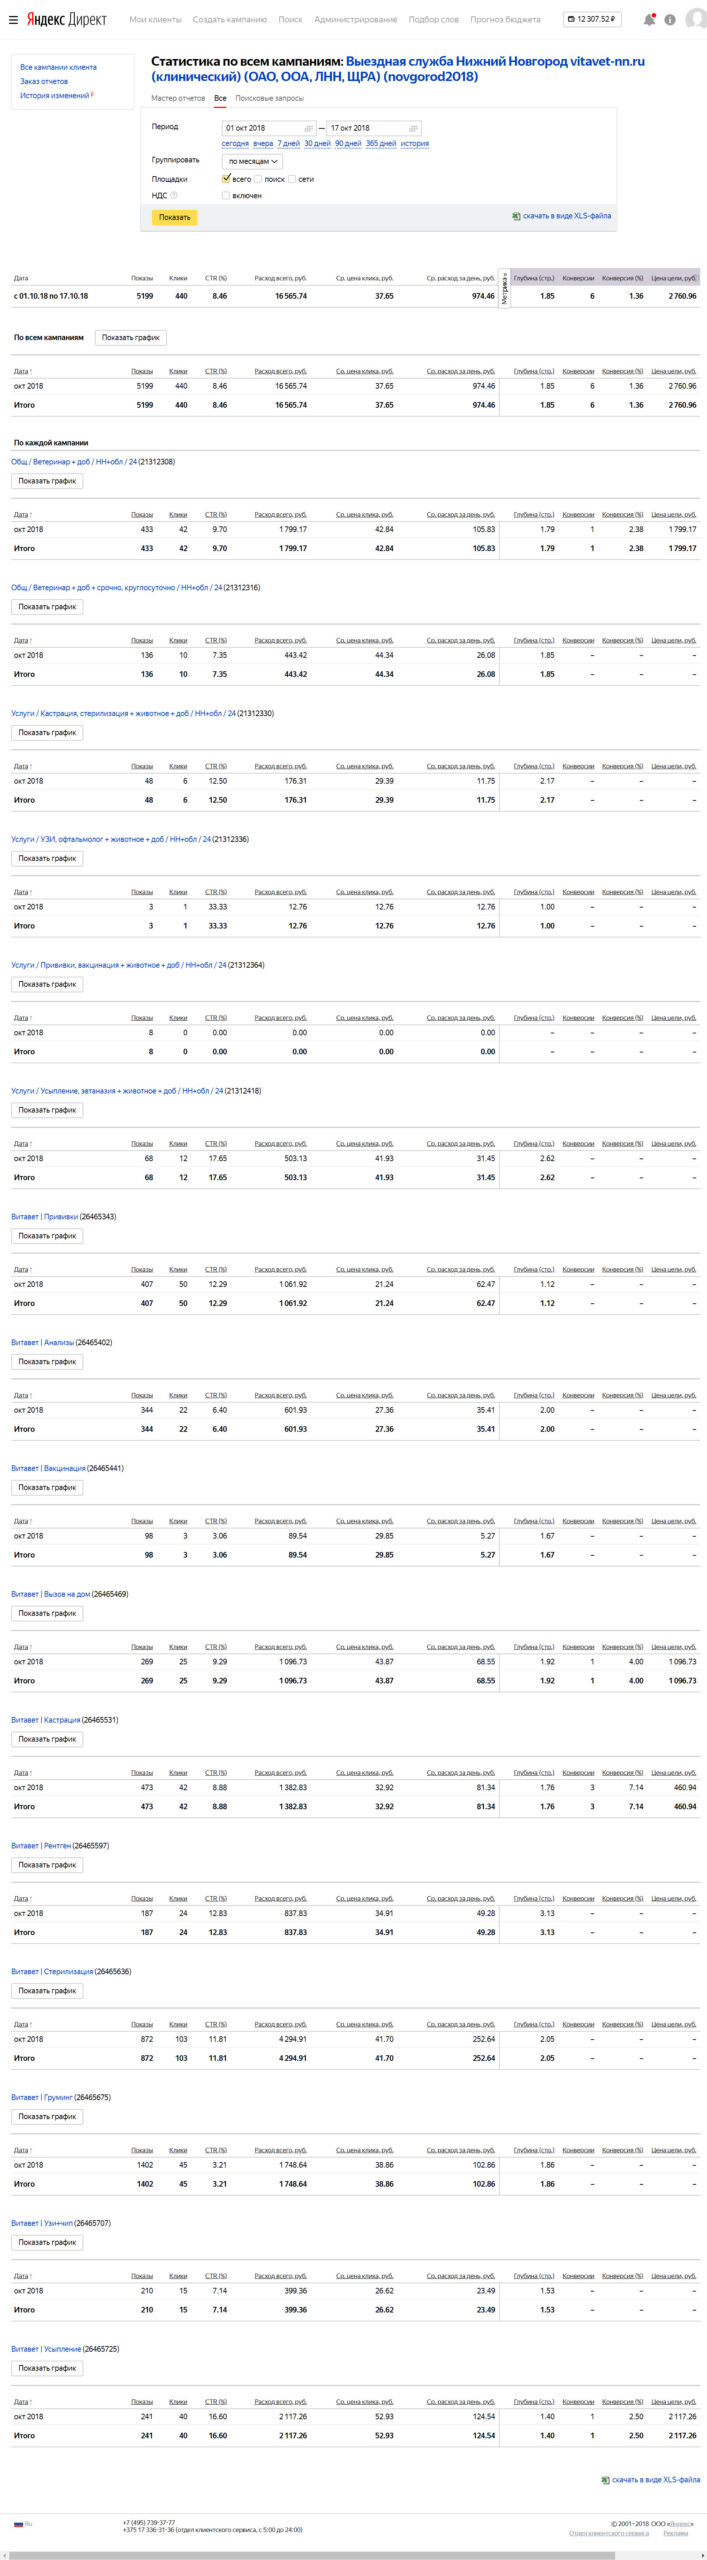707x2560 pixels.
Task: Click the yellow Показать button
Action: [174, 217]
